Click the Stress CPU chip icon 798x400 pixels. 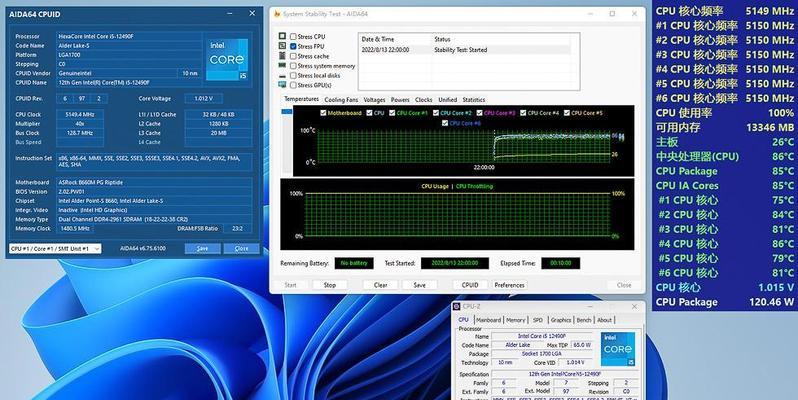pyautogui.click(x=282, y=36)
